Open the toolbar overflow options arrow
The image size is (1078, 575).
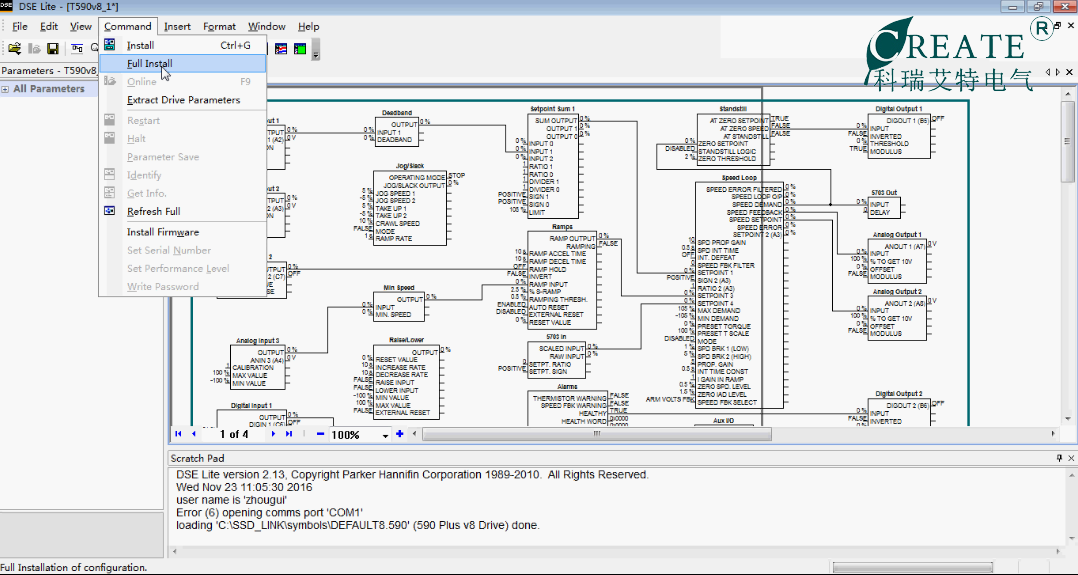316,50
